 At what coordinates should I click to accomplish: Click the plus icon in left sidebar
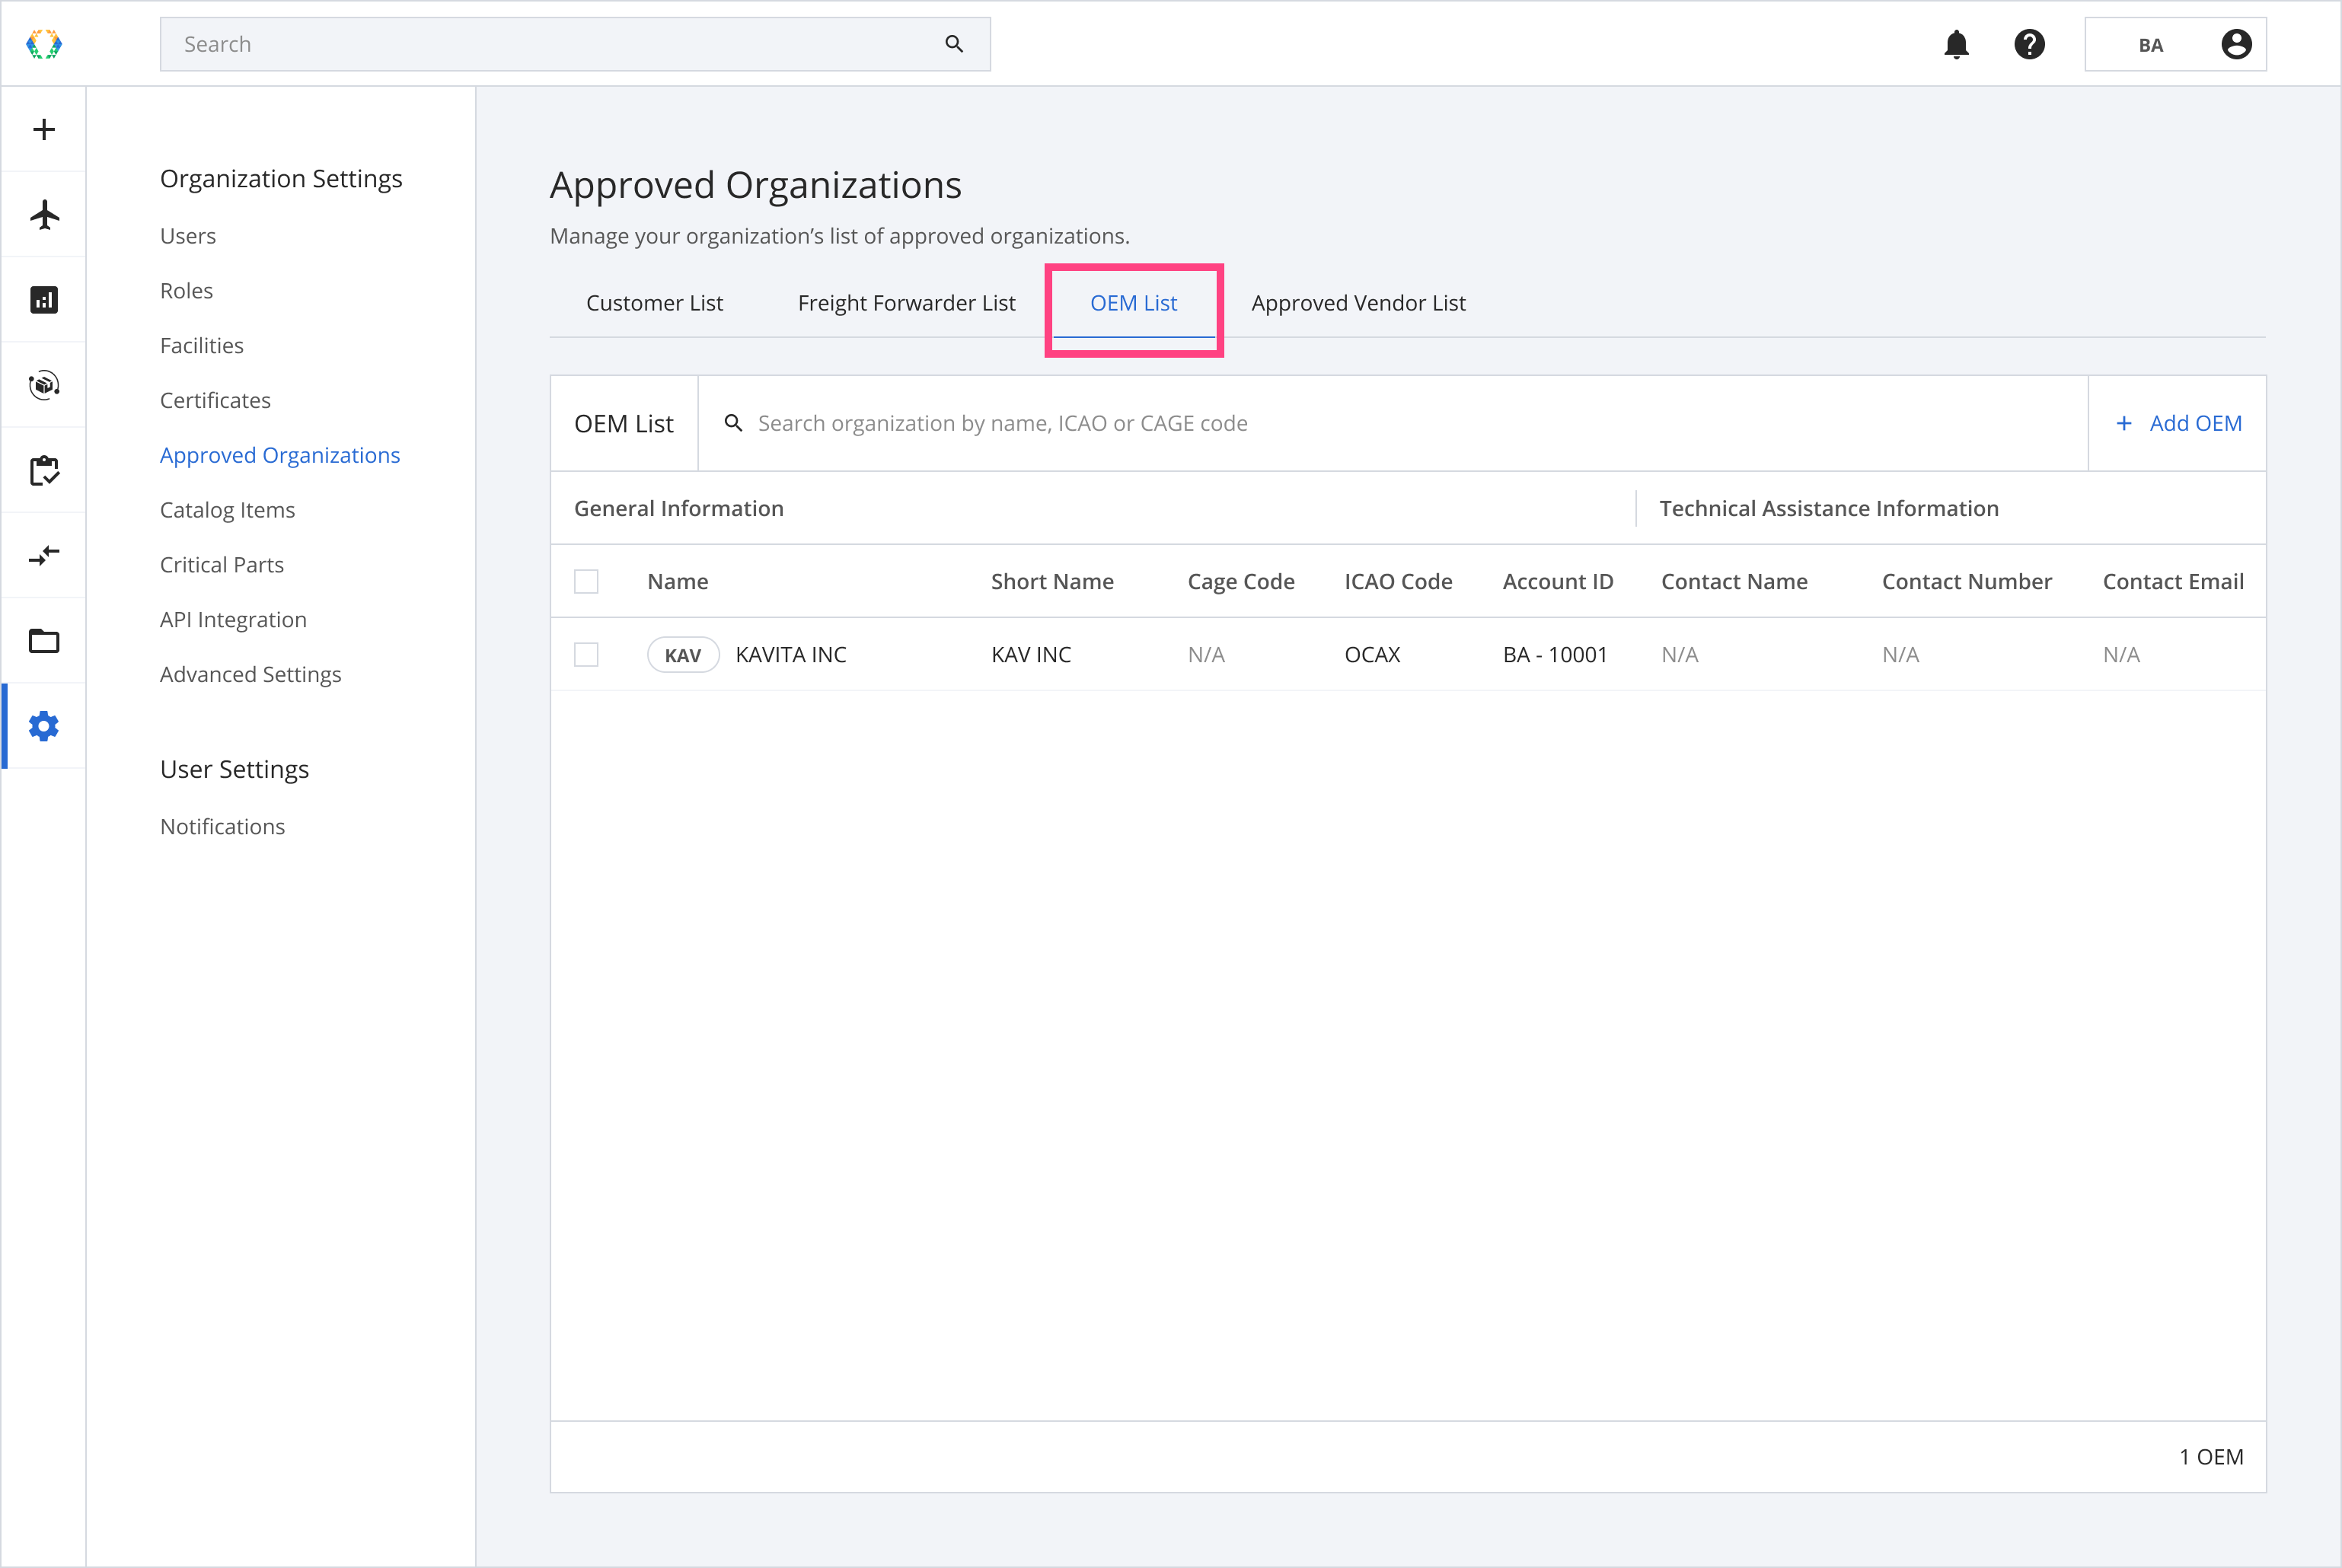click(44, 129)
